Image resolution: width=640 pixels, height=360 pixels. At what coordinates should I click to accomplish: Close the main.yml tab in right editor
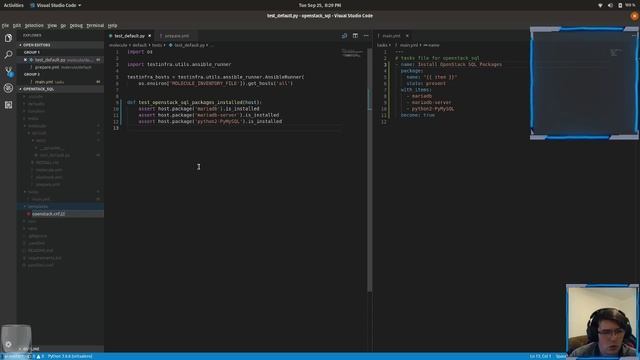point(407,36)
